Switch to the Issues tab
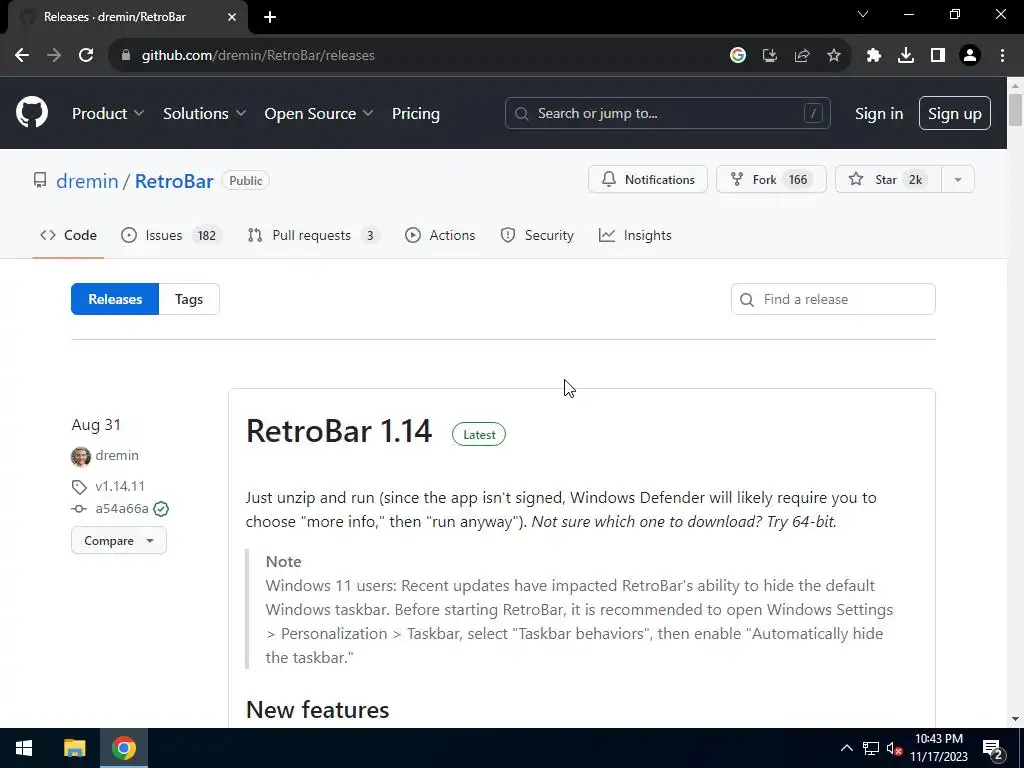 coord(172,235)
